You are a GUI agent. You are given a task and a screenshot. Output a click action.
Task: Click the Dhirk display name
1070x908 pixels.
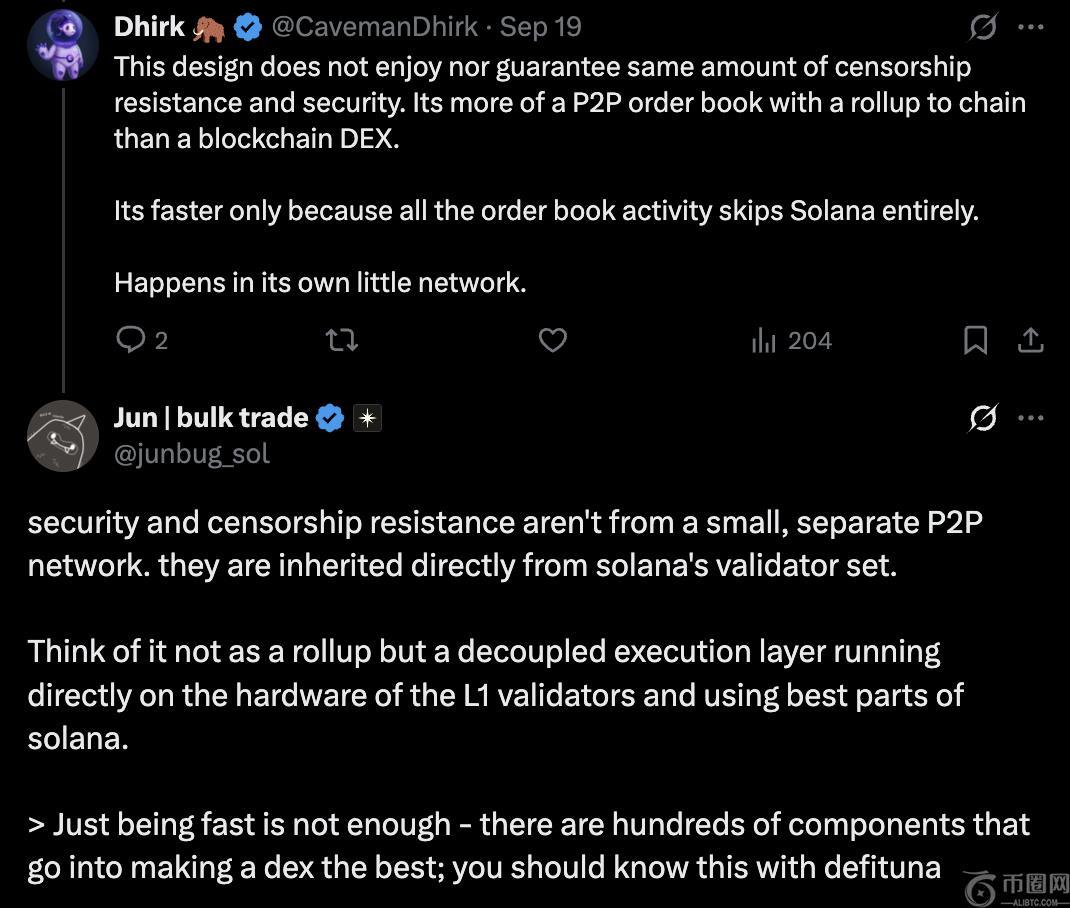click(x=149, y=27)
